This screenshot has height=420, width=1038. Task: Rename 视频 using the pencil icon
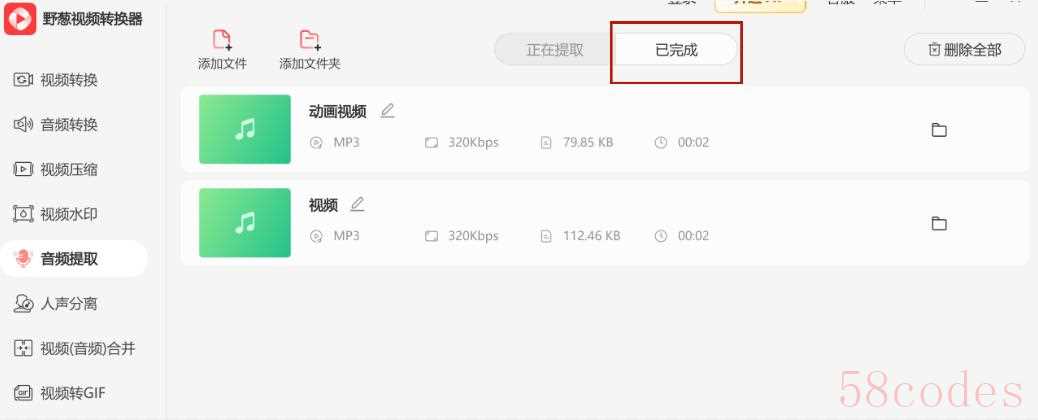[x=357, y=204]
